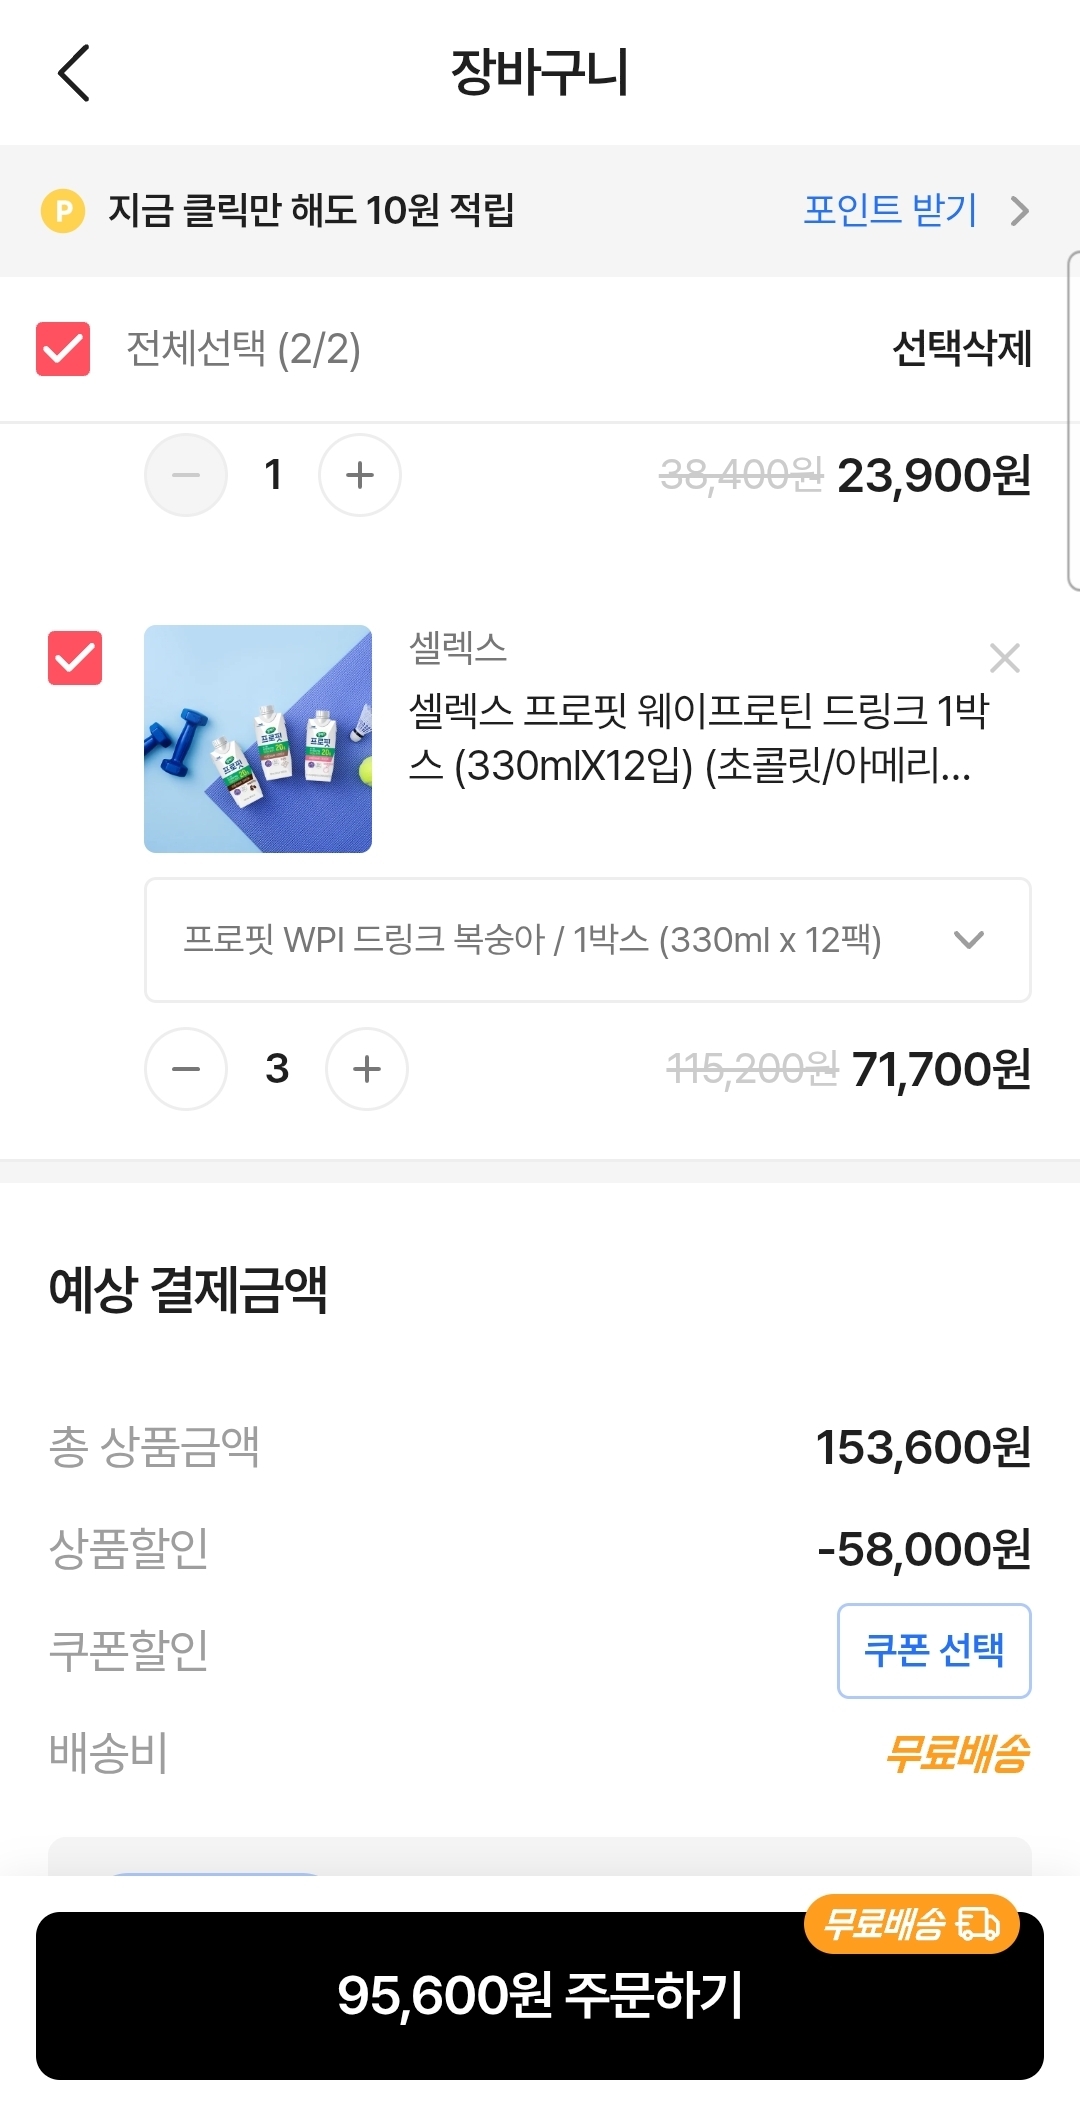This screenshot has width=1080, height=2116.
Task: Go back using the top-left arrow
Action: coord(74,72)
